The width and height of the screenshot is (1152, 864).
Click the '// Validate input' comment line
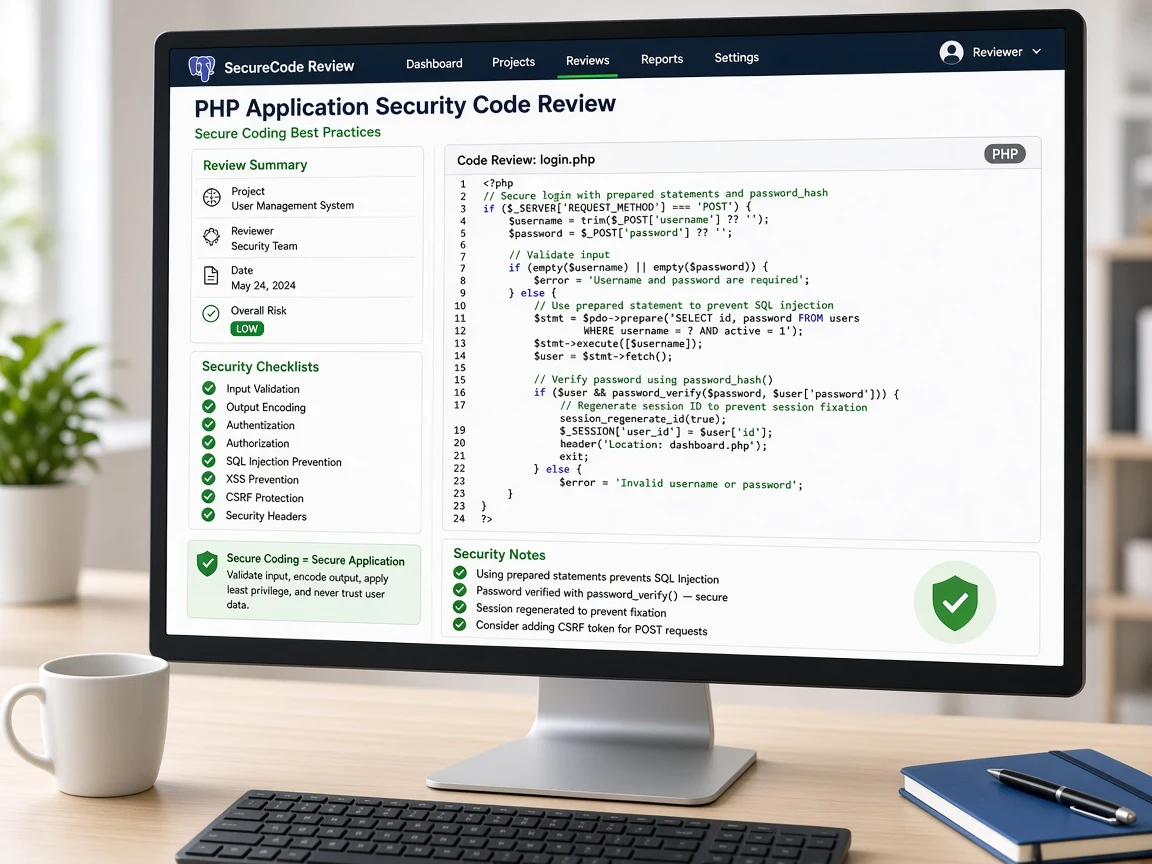click(x=559, y=255)
